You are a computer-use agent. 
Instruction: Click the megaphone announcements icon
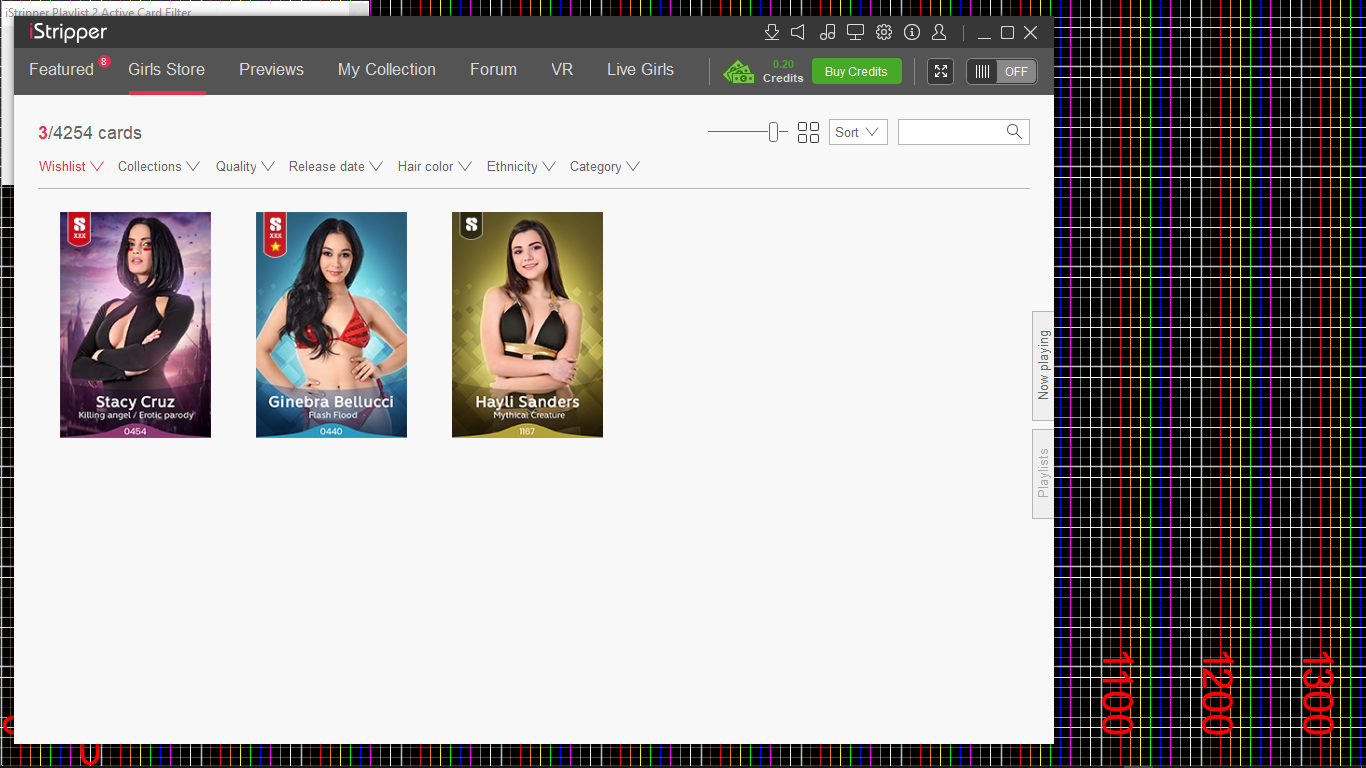798,32
